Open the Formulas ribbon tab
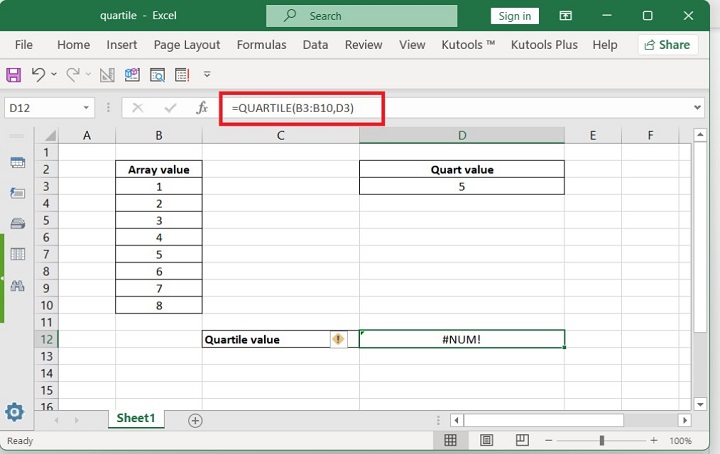Screen dimensions: 720x454 point(261,45)
